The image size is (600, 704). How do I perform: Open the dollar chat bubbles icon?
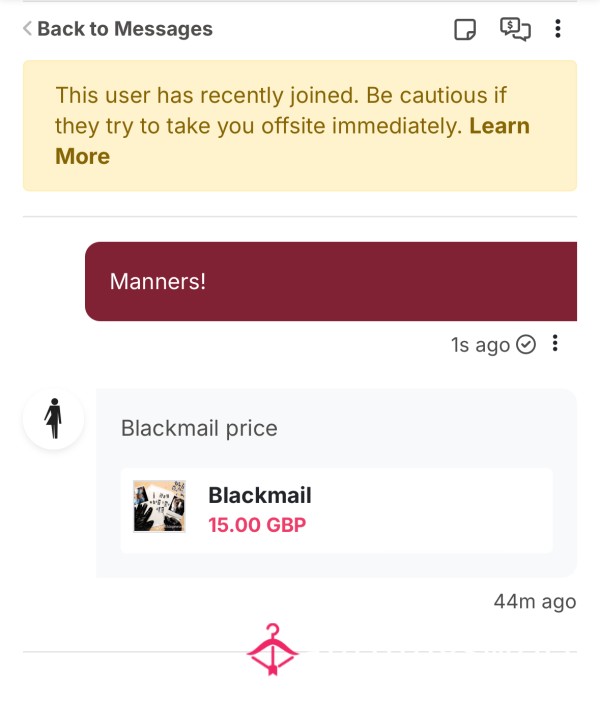tap(515, 29)
